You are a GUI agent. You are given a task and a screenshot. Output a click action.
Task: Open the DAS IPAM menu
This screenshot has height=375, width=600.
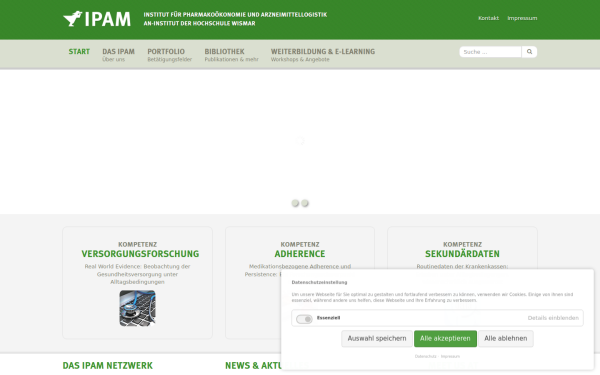(118, 55)
